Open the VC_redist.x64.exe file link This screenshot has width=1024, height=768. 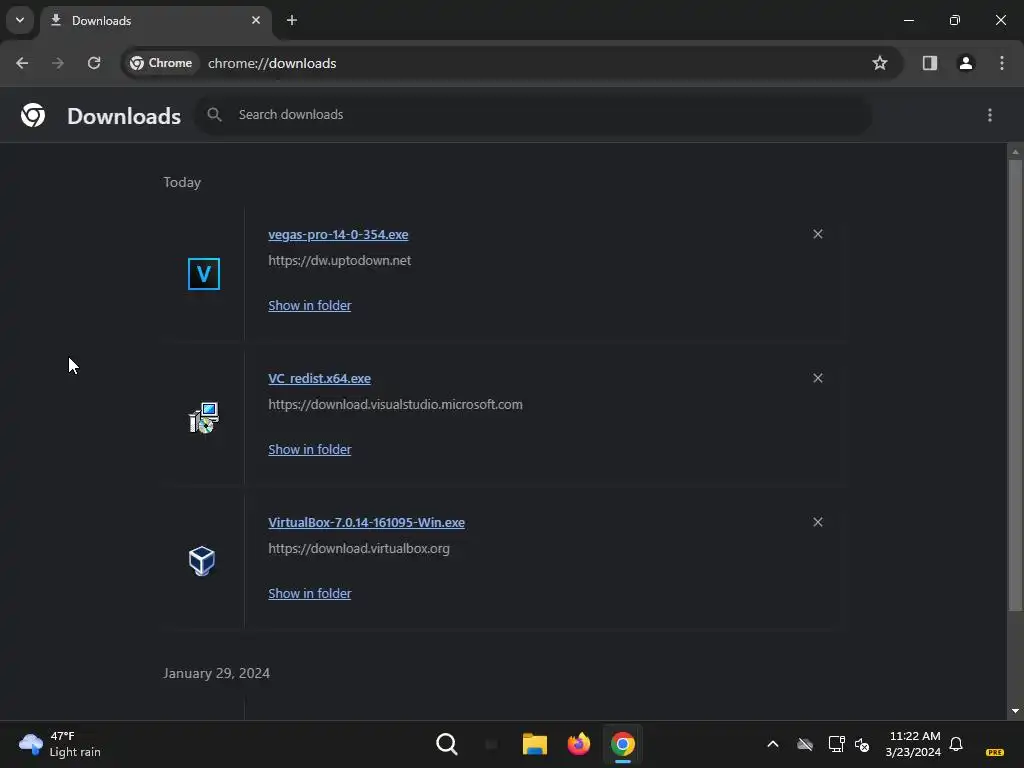[319, 379]
